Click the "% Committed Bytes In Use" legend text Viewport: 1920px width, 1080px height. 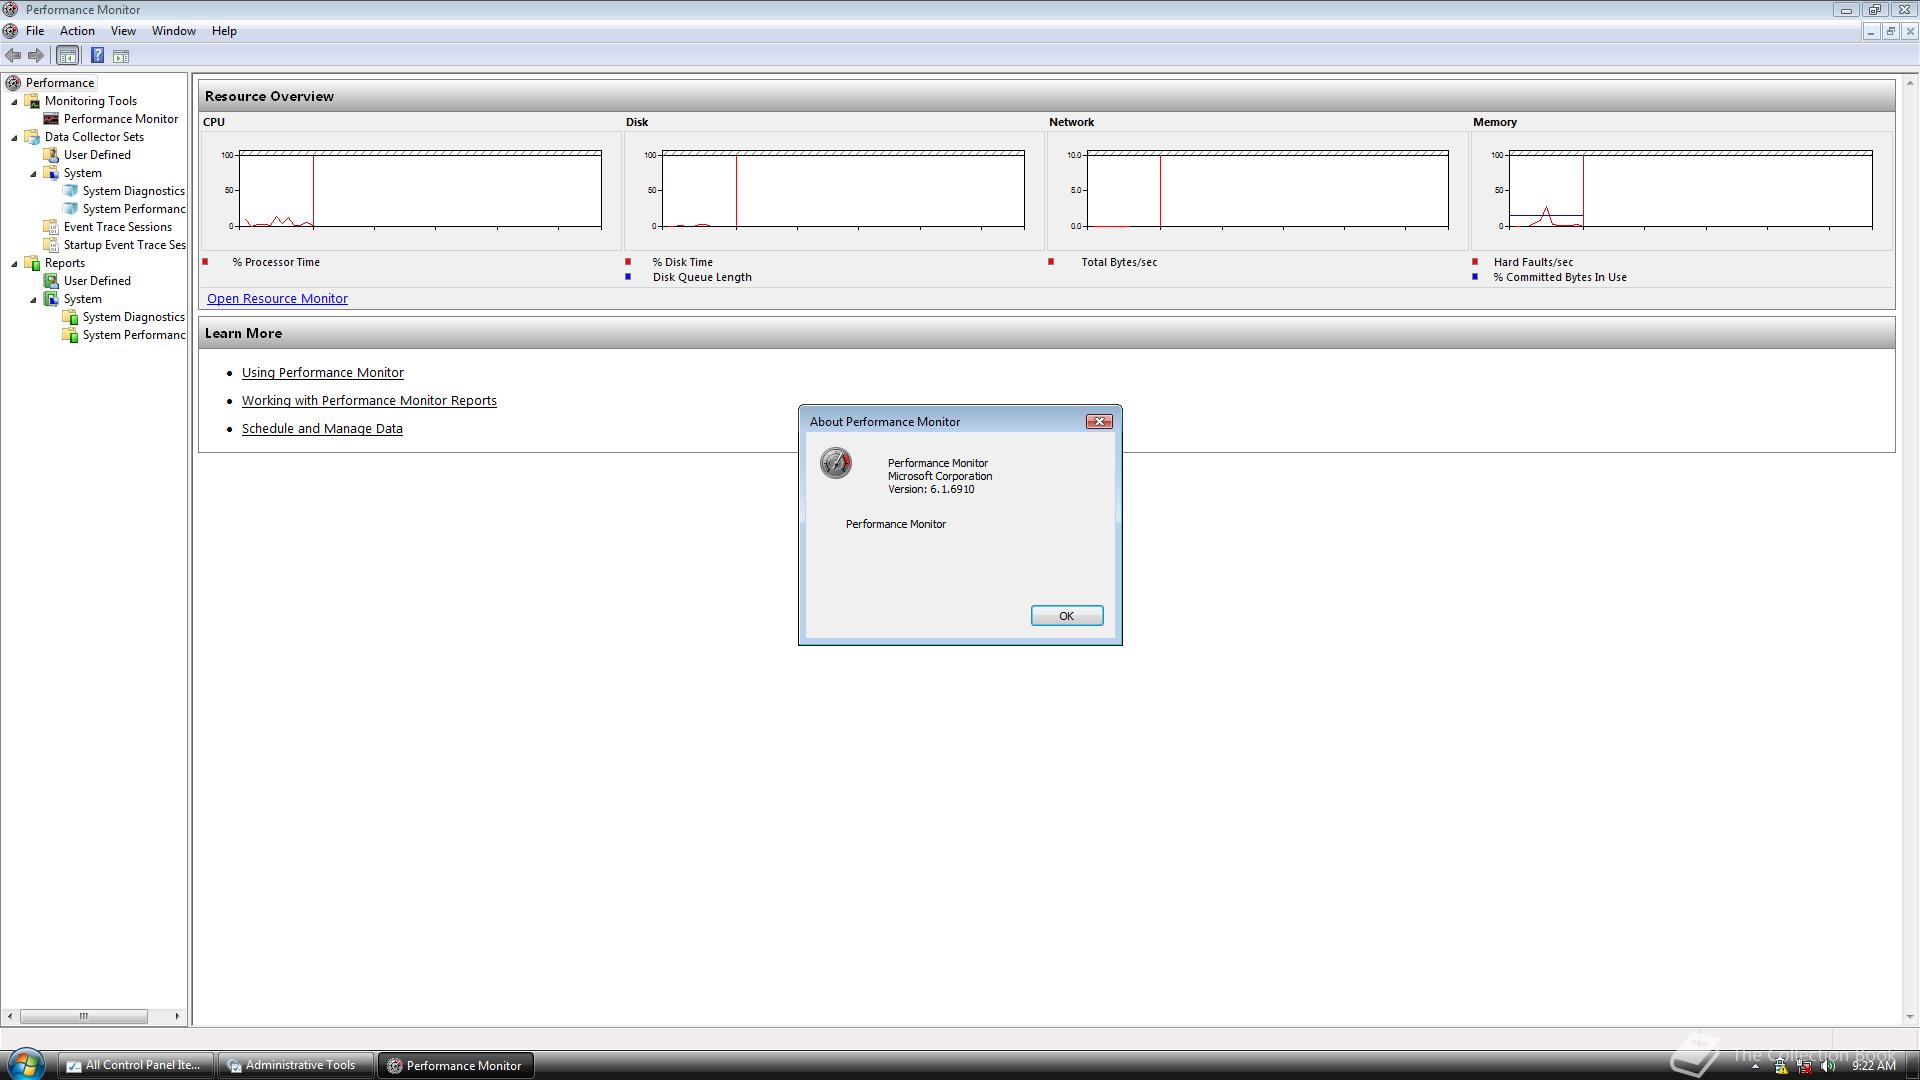1560,278
